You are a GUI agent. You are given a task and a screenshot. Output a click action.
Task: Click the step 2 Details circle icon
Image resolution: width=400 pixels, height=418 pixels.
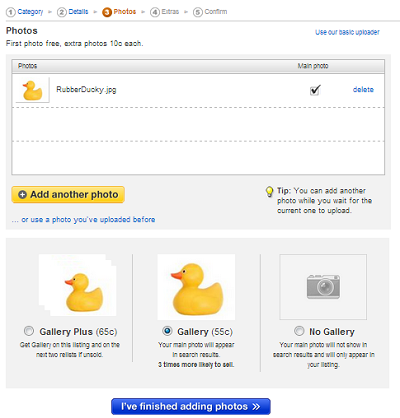click(62, 12)
